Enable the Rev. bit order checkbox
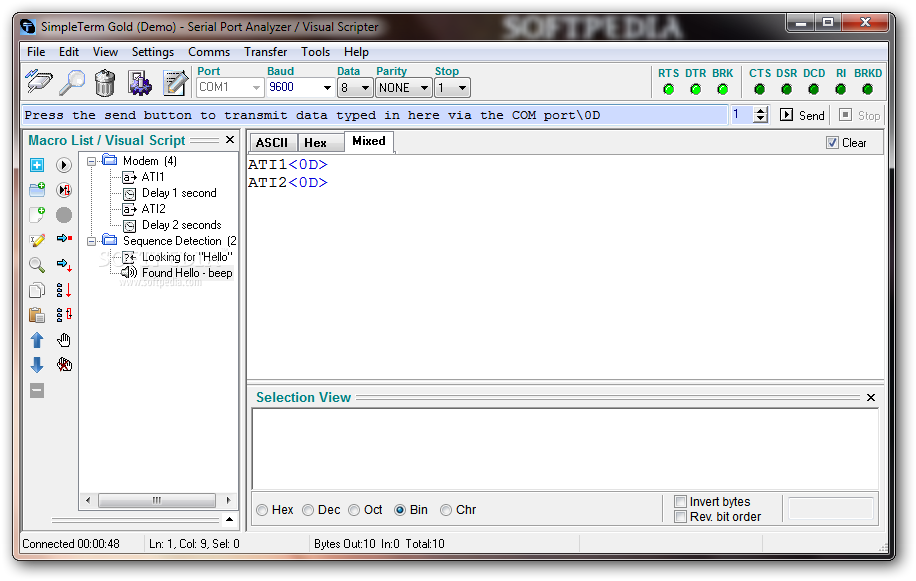This screenshot has width=916, height=581. tap(680, 517)
